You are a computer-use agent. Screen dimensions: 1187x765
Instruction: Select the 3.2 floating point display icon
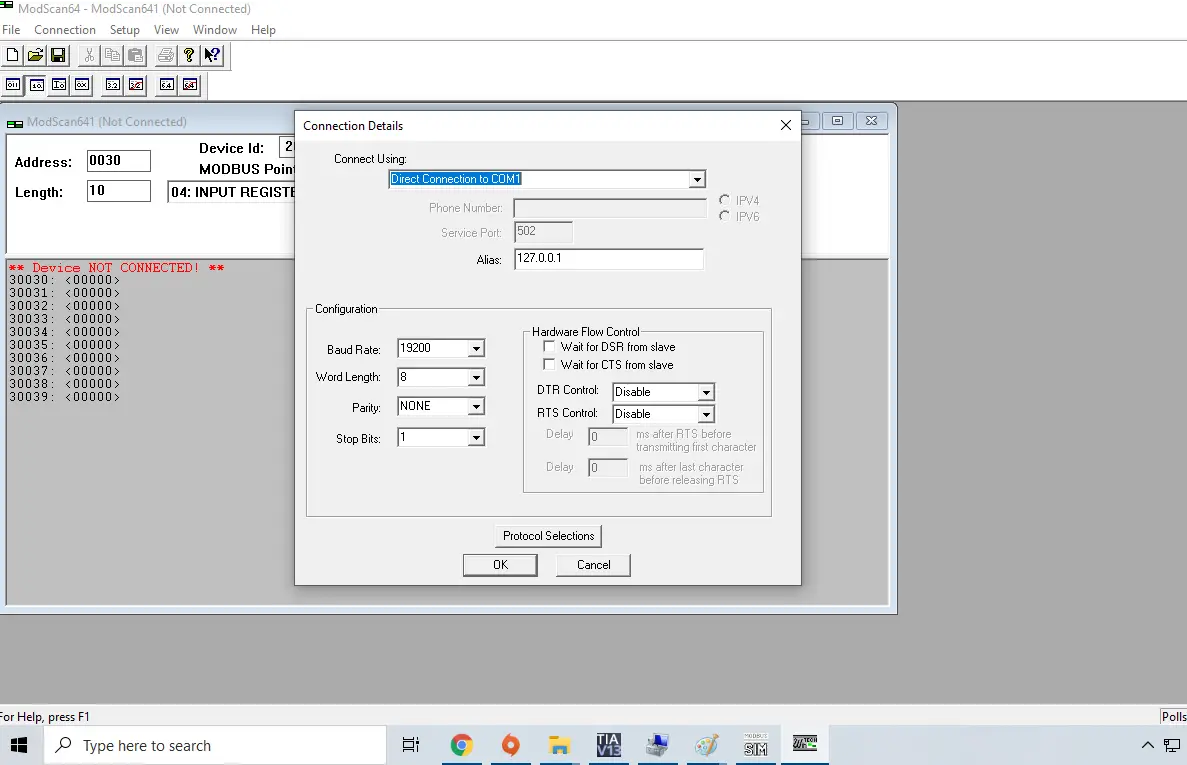coord(113,85)
